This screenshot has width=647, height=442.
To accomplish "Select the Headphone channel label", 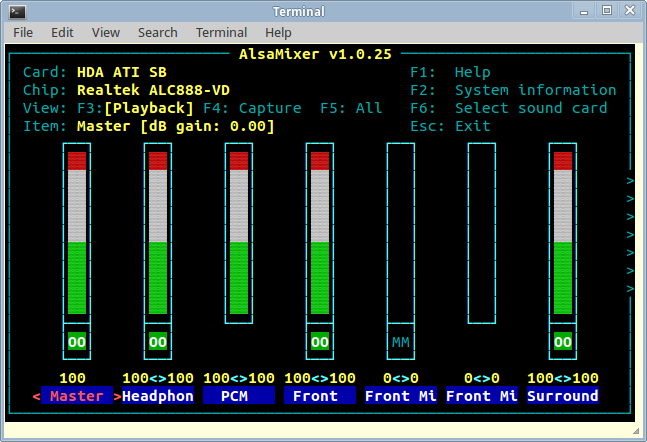I will pos(158,396).
